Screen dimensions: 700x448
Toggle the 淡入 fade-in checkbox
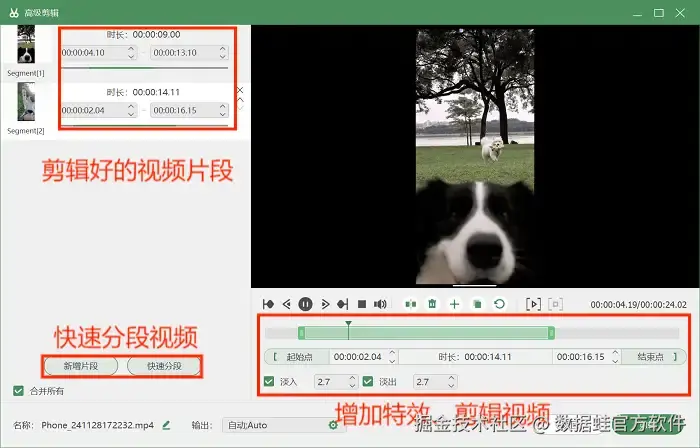point(269,382)
